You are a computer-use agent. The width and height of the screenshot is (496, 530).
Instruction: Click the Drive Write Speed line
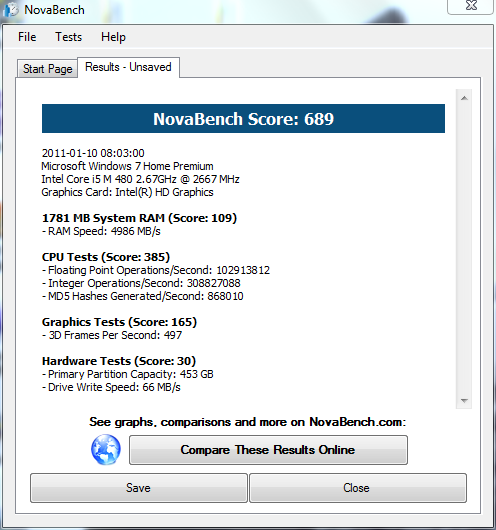111,387
